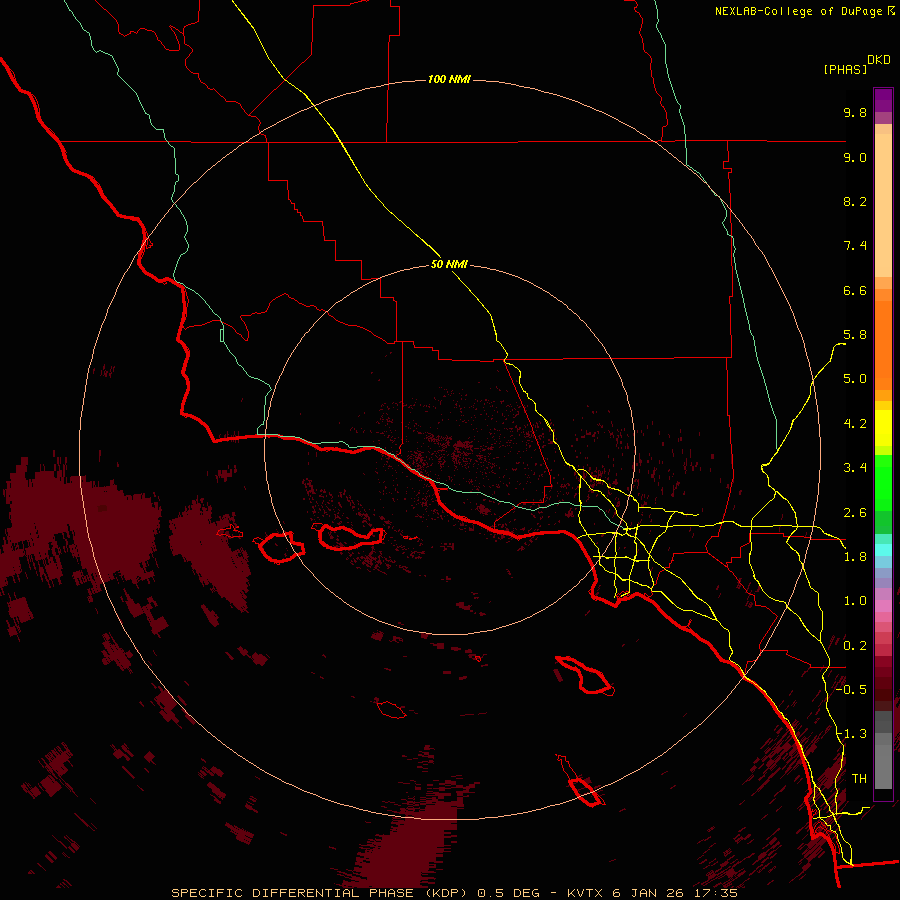The height and width of the screenshot is (900, 900).
Task: Click the -0.5 value on the scale
Action: pyautogui.click(x=851, y=690)
